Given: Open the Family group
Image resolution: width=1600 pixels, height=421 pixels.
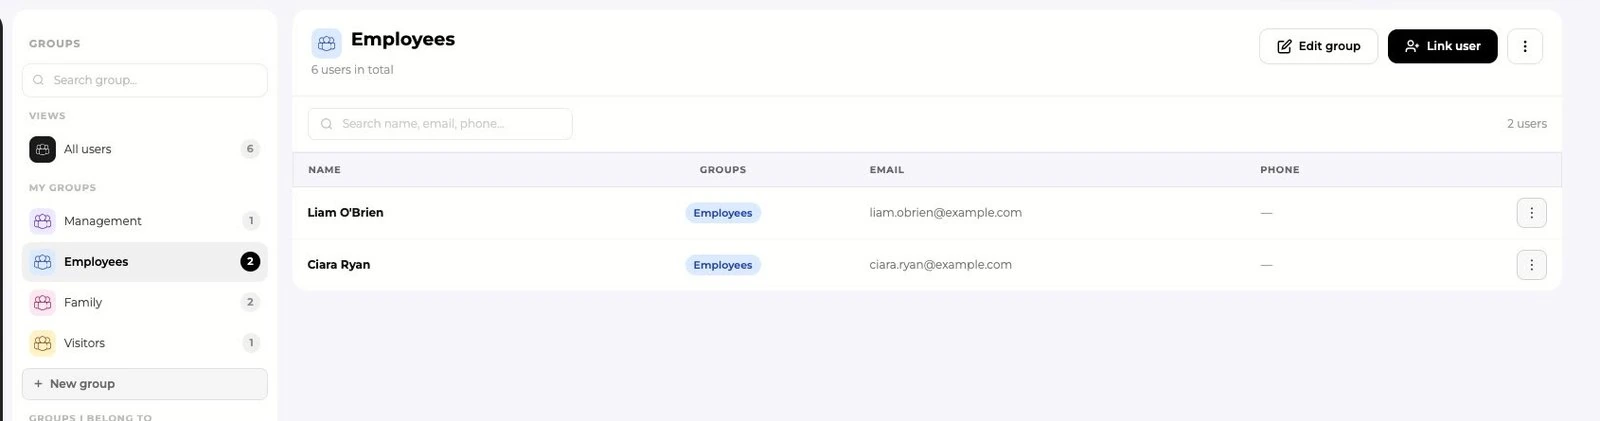Looking at the screenshot, I should coord(145,302).
